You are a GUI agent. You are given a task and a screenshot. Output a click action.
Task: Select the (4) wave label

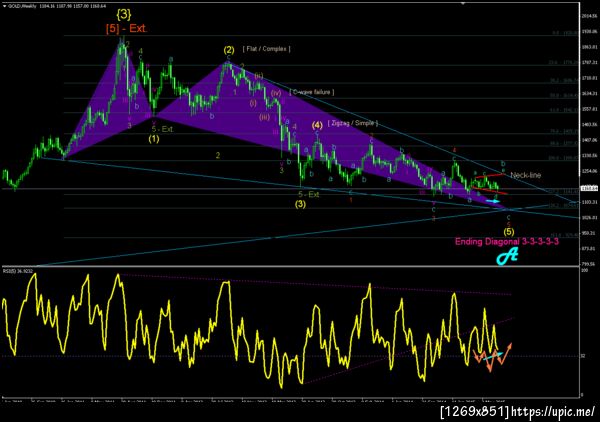(x=317, y=125)
